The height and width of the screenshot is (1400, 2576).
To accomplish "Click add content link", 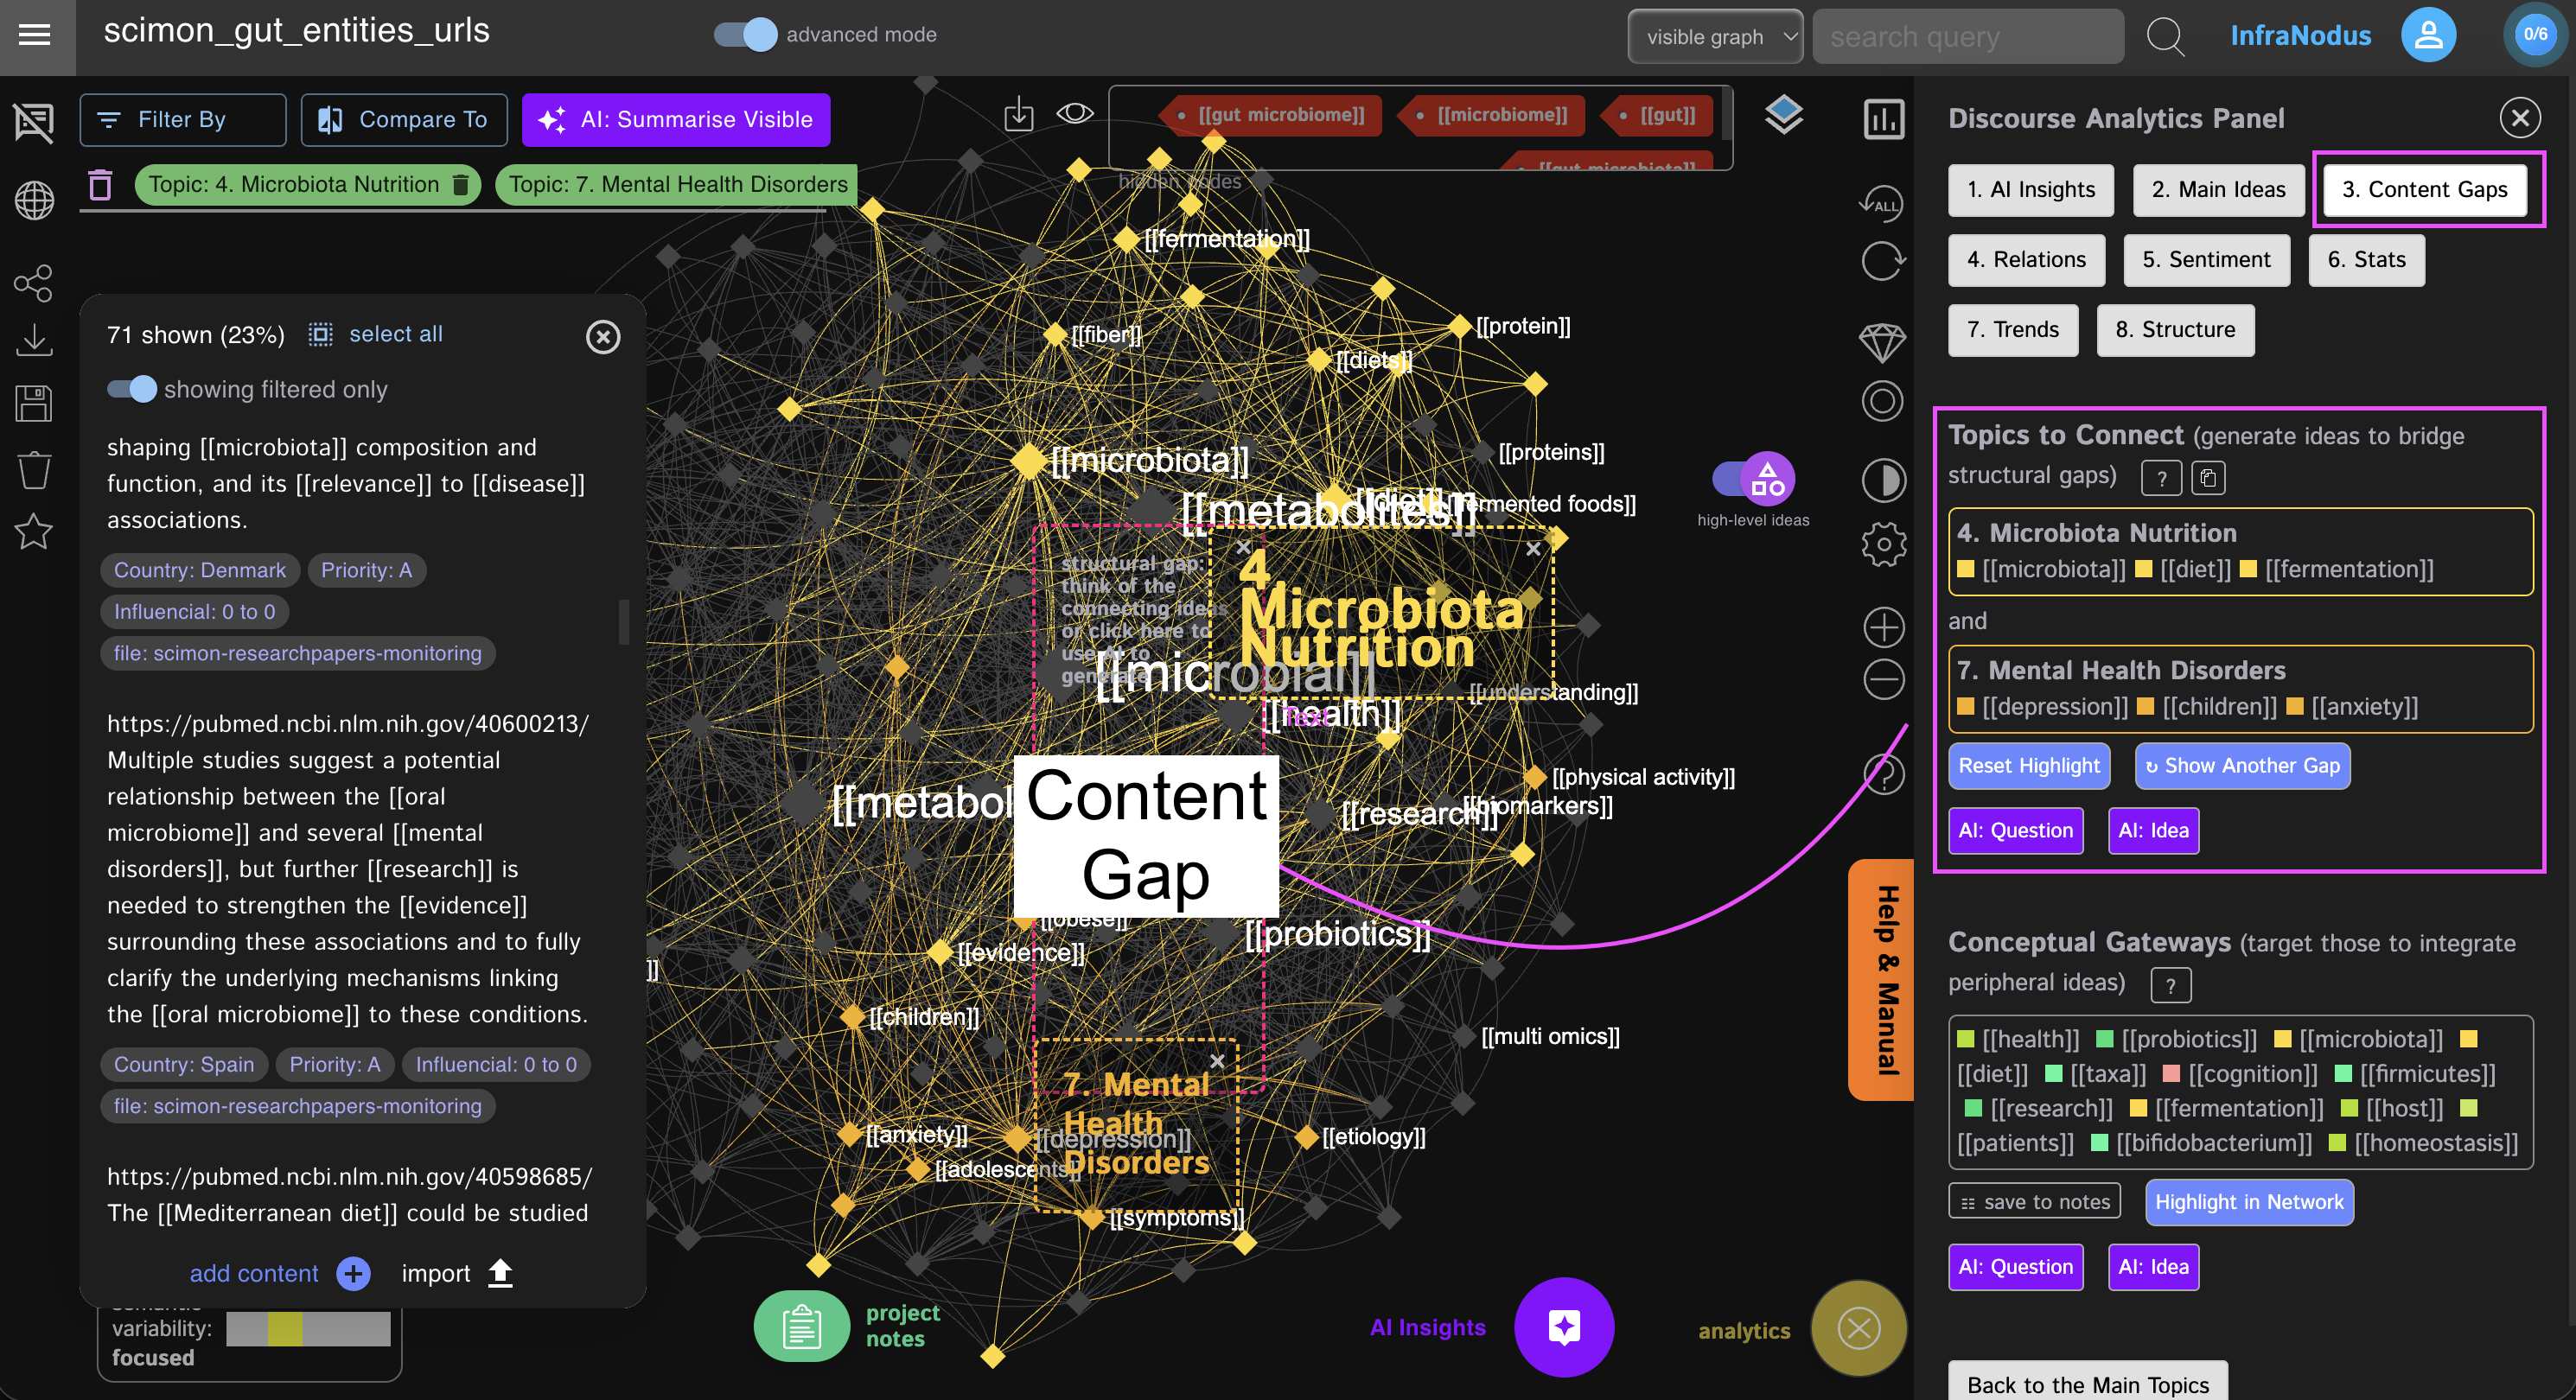I will [254, 1273].
